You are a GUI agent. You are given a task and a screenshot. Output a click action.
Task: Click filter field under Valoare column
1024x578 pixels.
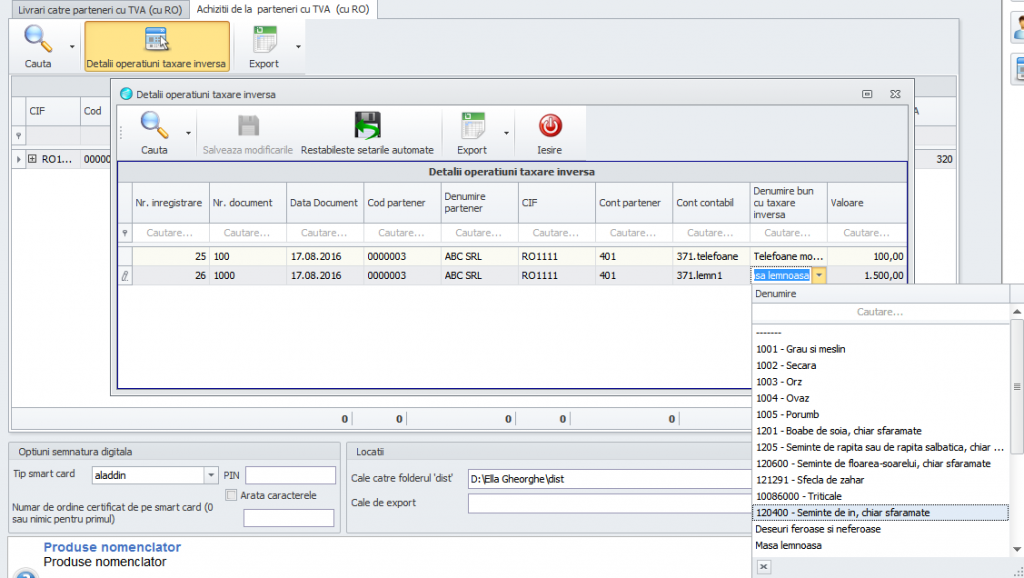pyautogui.click(x=867, y=233)
